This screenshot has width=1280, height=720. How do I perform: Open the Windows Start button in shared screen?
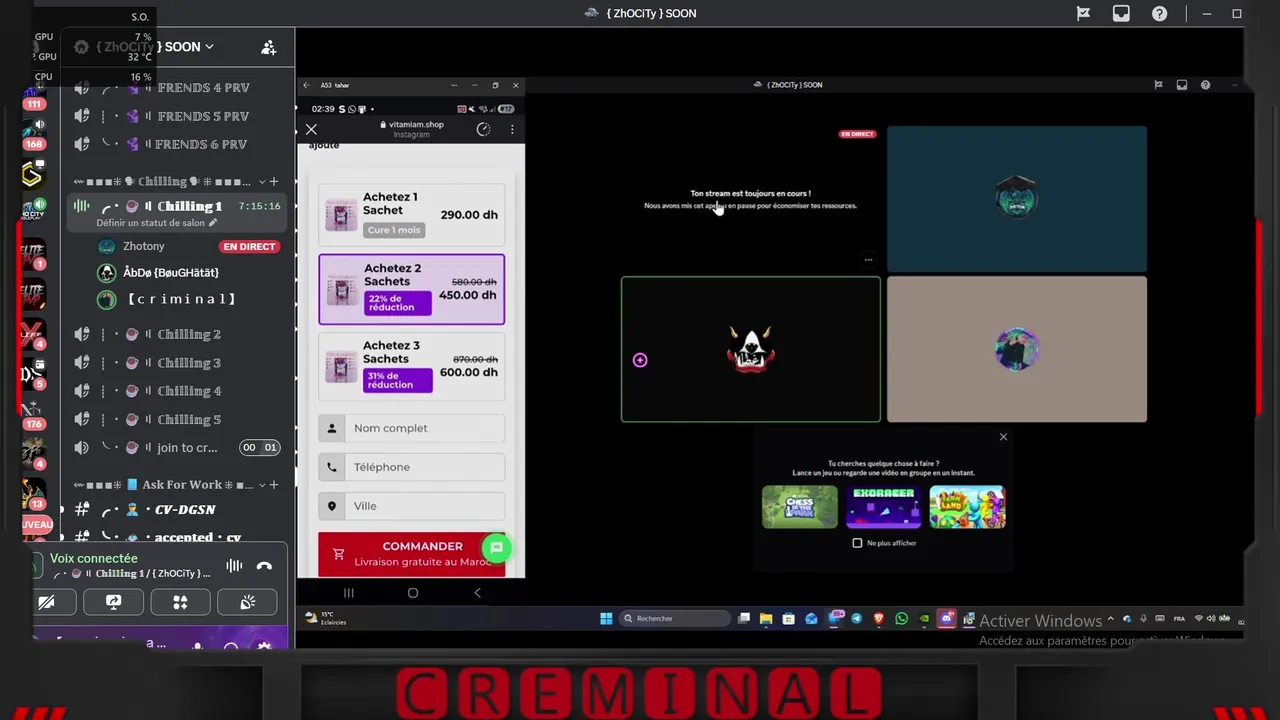point(606,619)
